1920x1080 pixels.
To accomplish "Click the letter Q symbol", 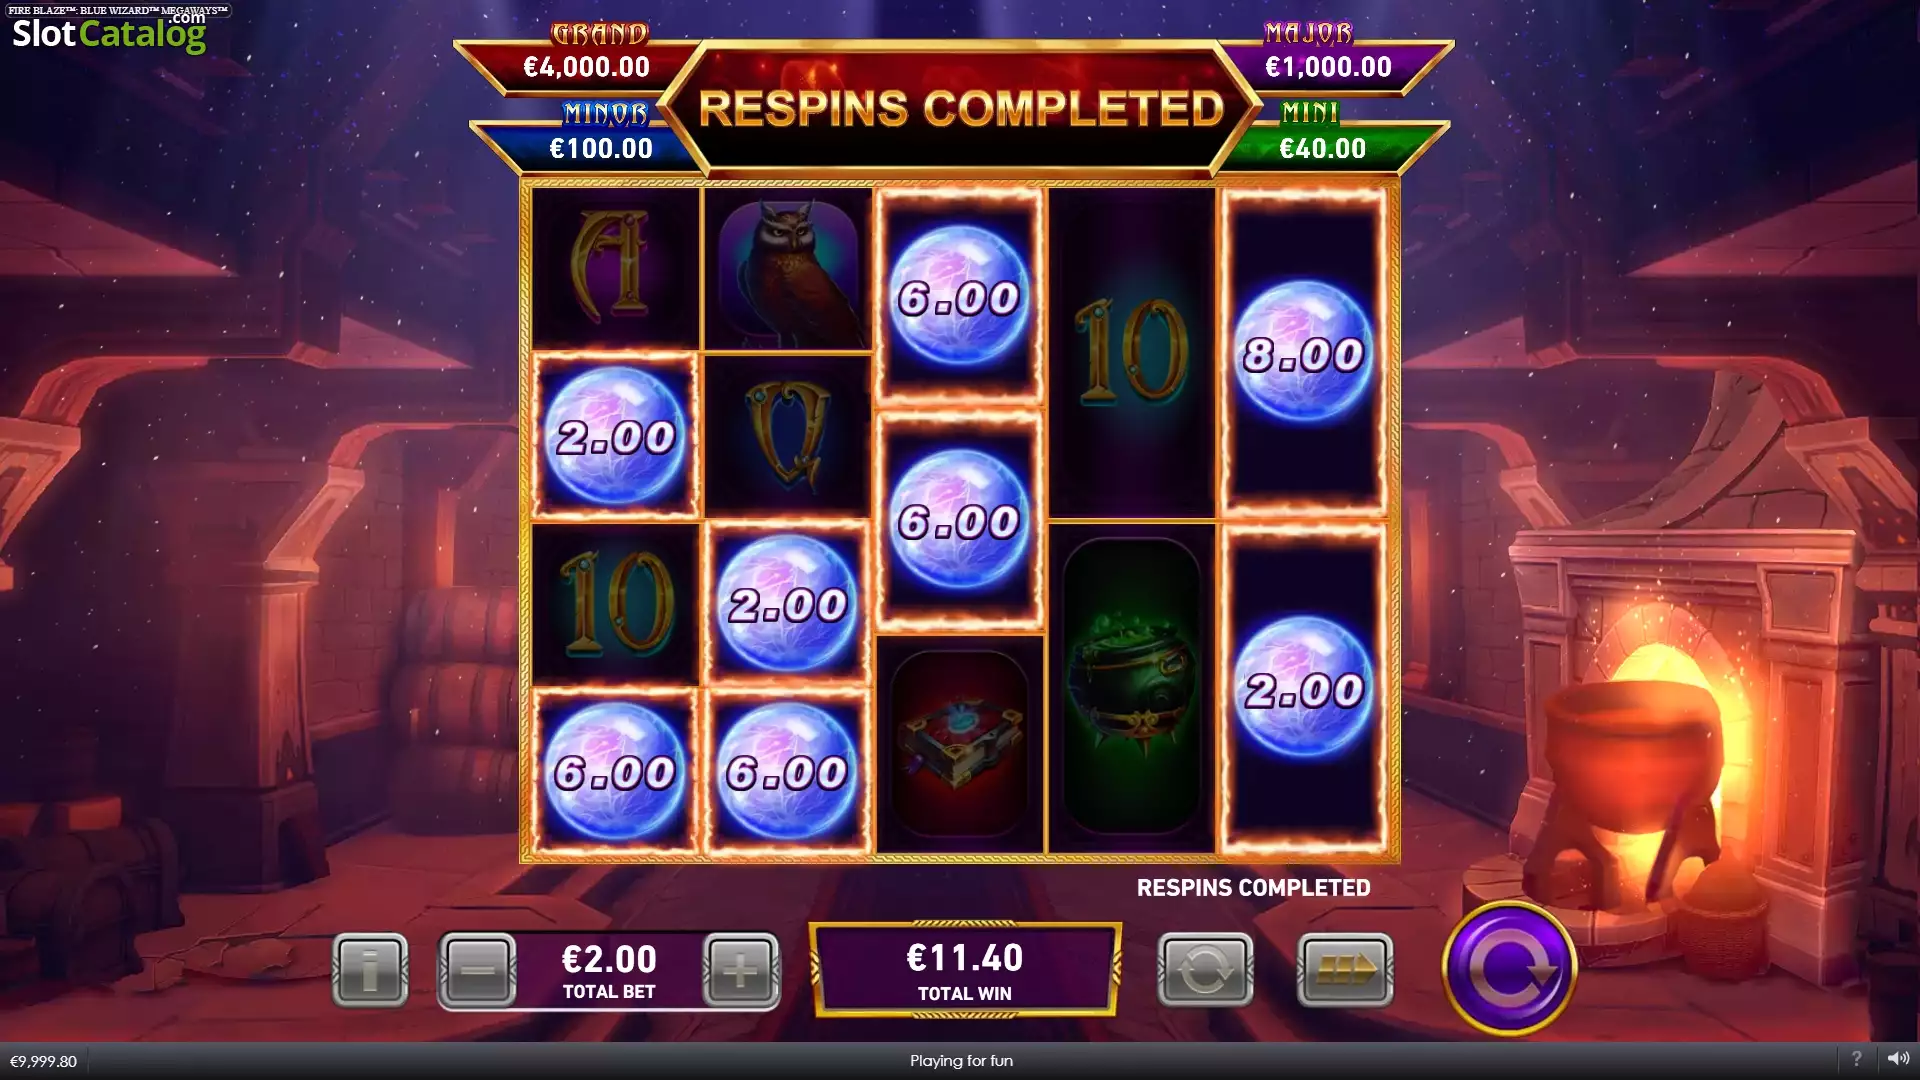I will pyautogui.click(x=787, y=435).
